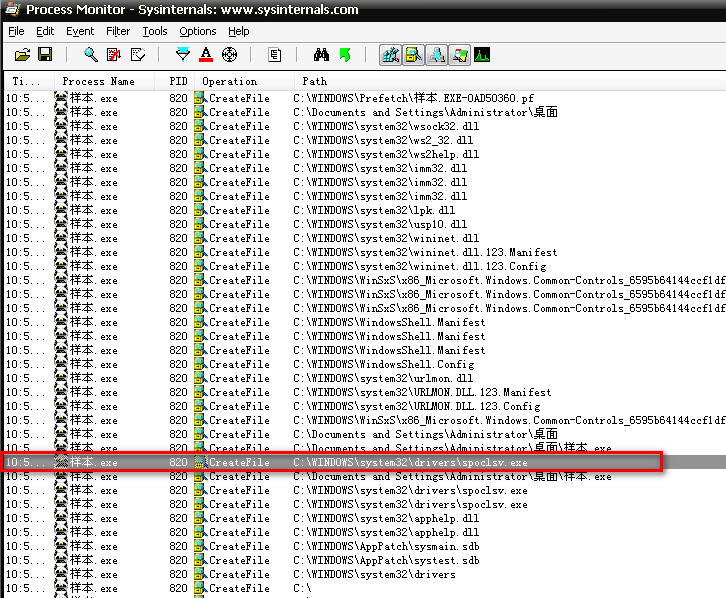Open the Highlight icon with red underline
The width and height of the screenshot is (726, 598).
[x=206, y=55]
